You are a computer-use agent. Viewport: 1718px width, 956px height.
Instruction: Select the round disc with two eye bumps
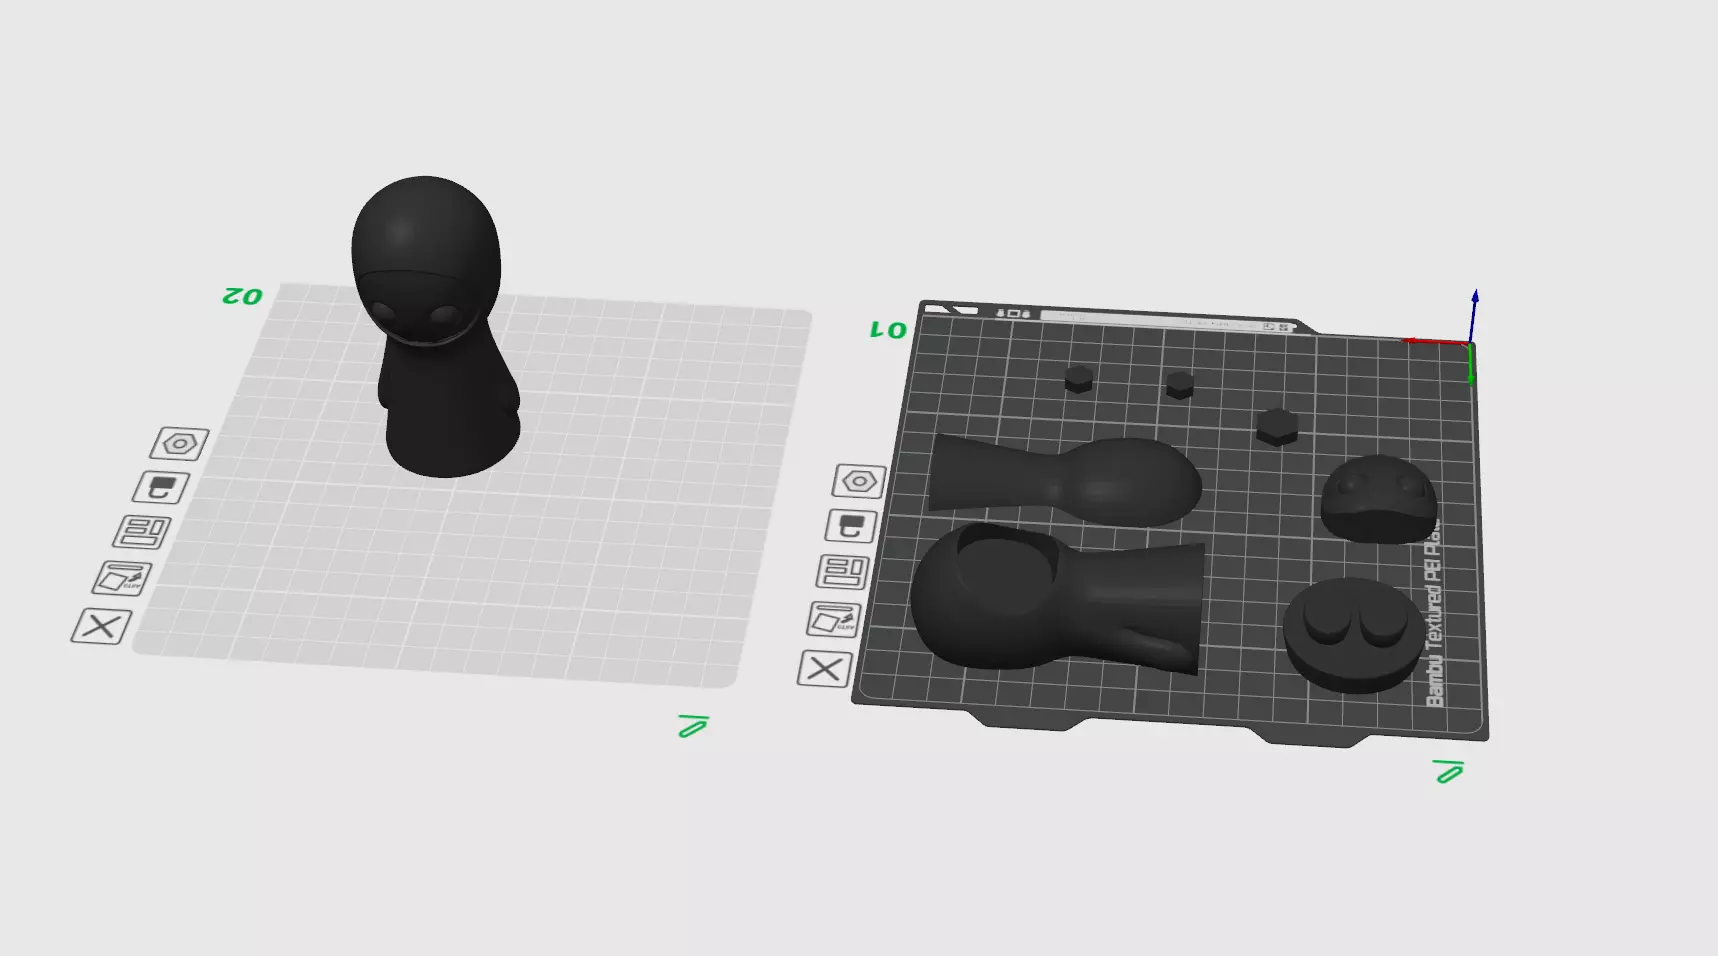(1355, 635)
